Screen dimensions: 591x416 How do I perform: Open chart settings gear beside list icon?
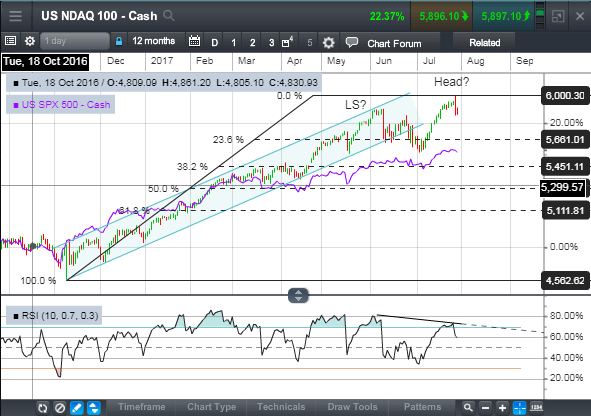[x=30, y=41]
